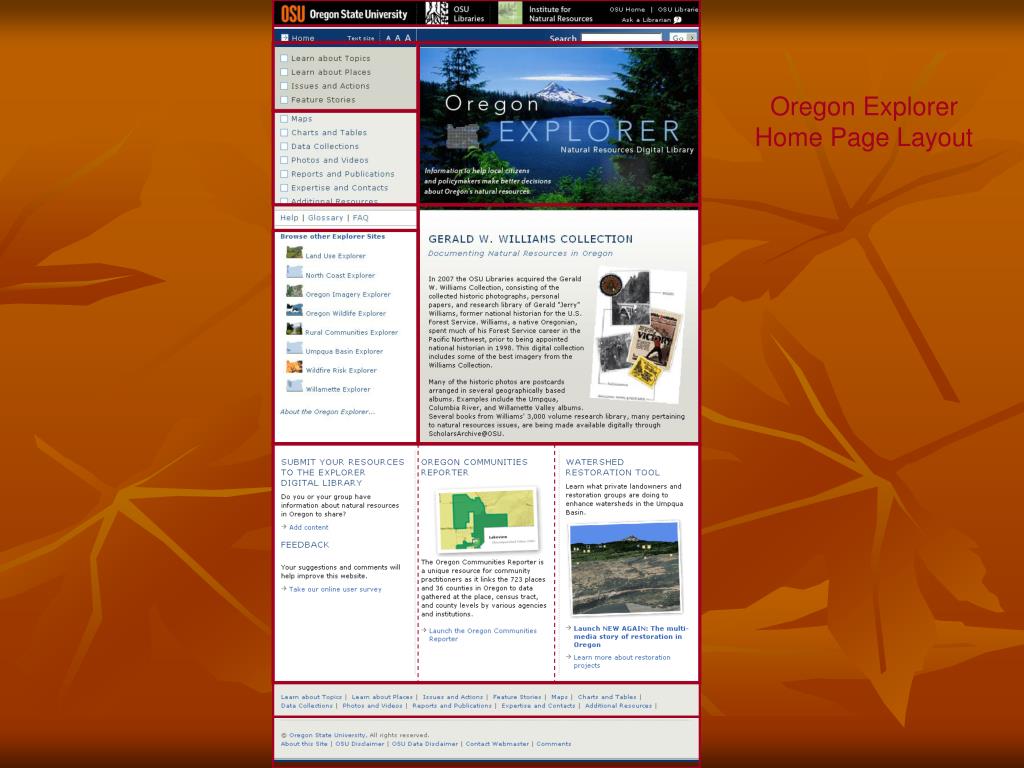Click the North Coast Explorer thumbnail icon
1024x768 pixels.
295,272
